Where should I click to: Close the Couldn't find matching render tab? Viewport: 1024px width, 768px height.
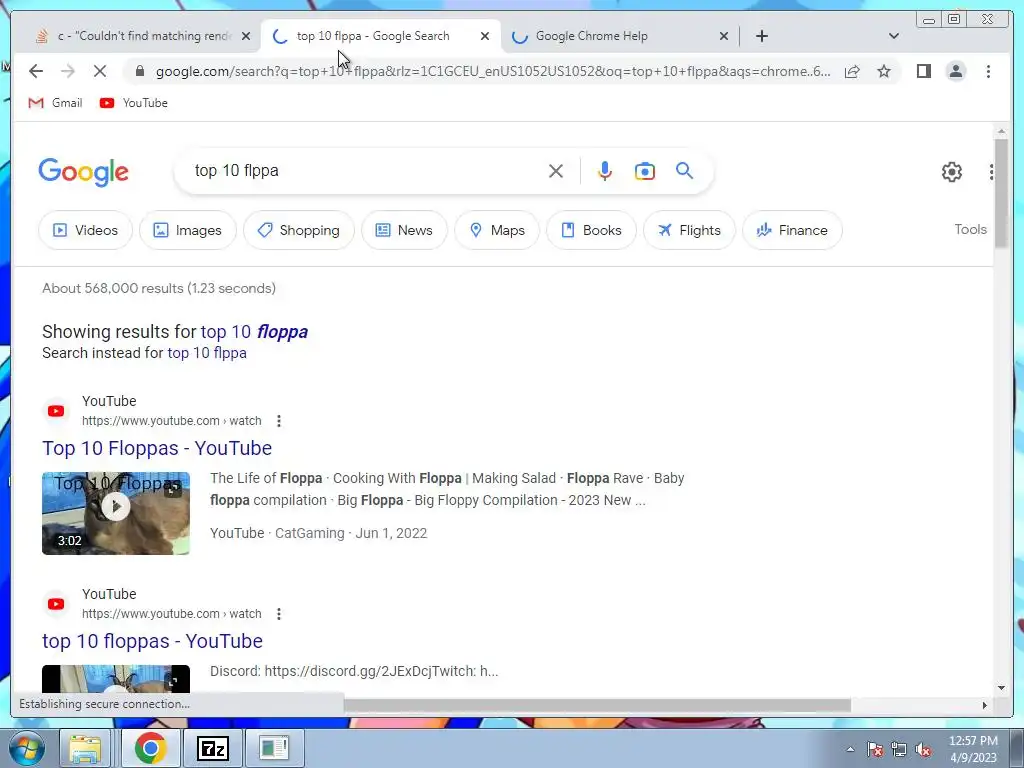click(246, 36)
